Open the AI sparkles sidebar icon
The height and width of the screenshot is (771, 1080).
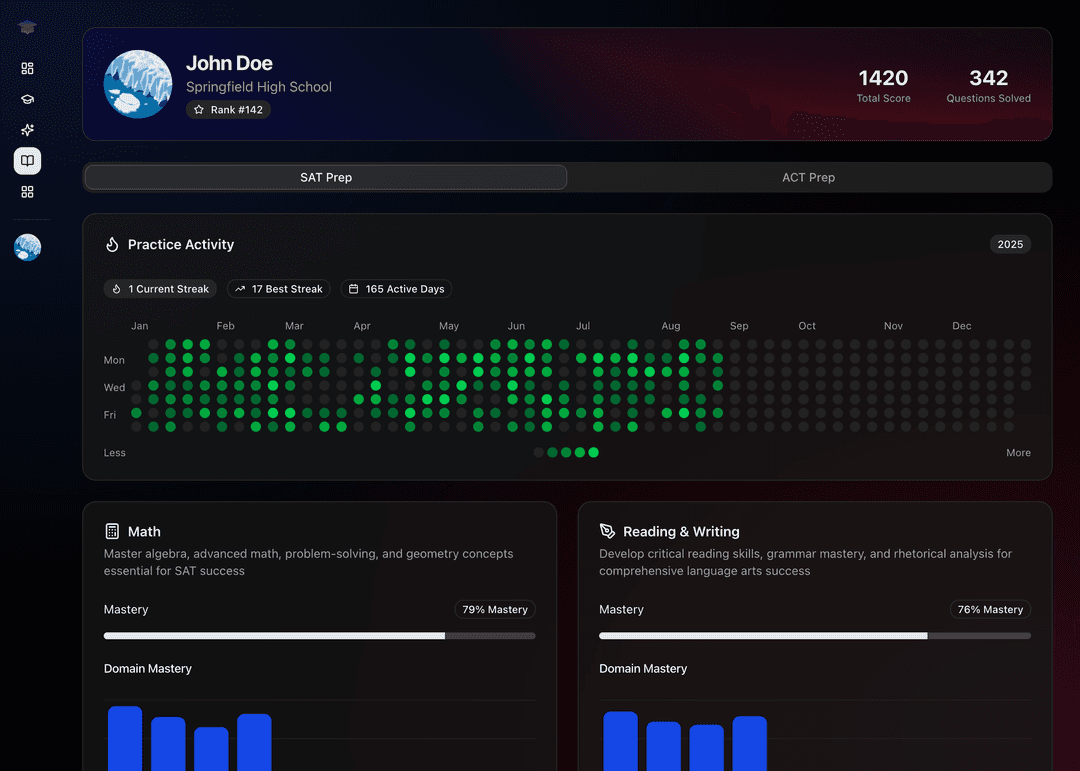(27, 130)
